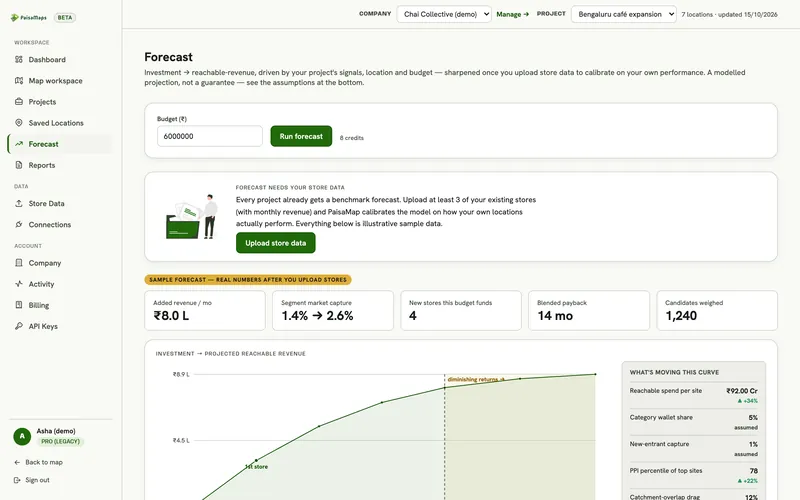This screenshot has width=800, height=500.
Task: Click the Run forecast button
Action: tap(301, 136)
